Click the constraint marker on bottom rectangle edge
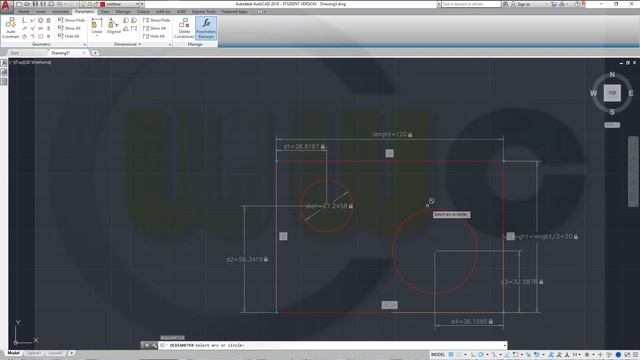The height and width of the screenshot is (360, 640). pos(389,305)
